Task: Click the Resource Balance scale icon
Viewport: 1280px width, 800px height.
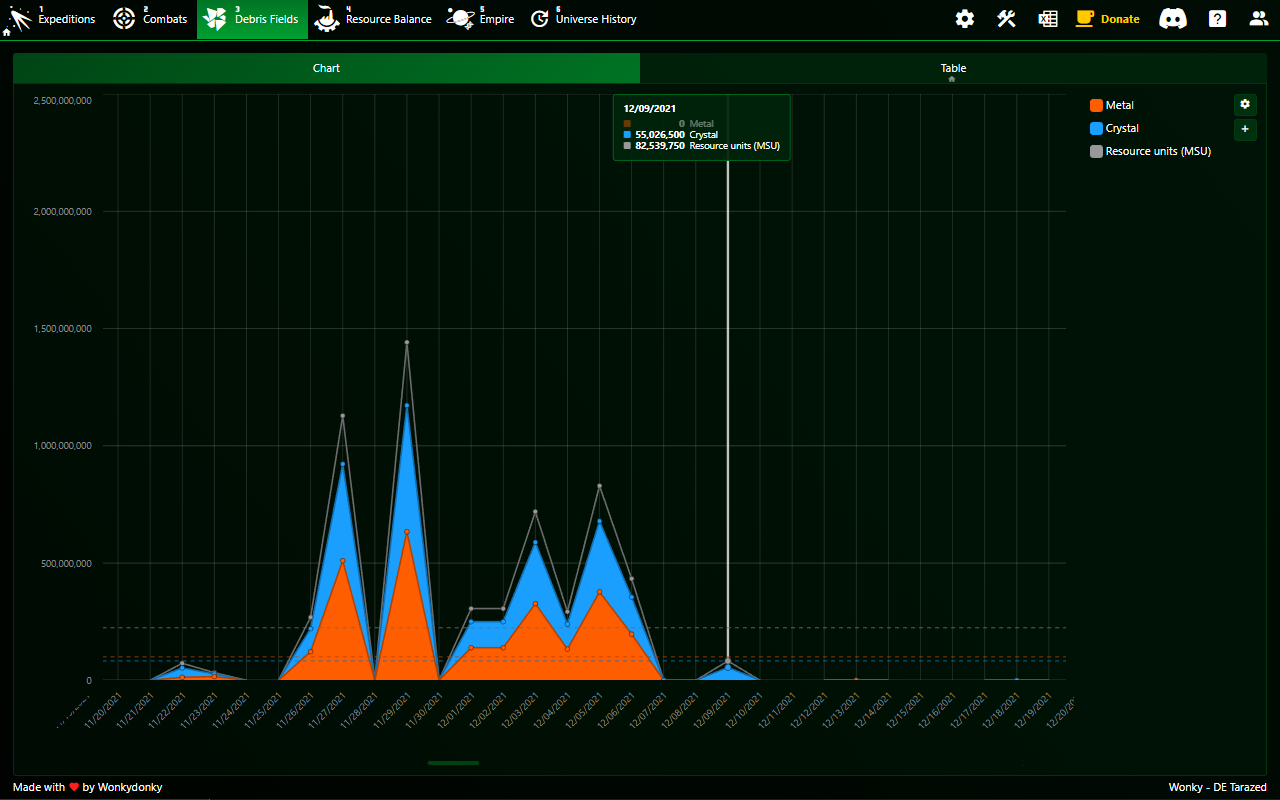Action: tap(327, 18)
